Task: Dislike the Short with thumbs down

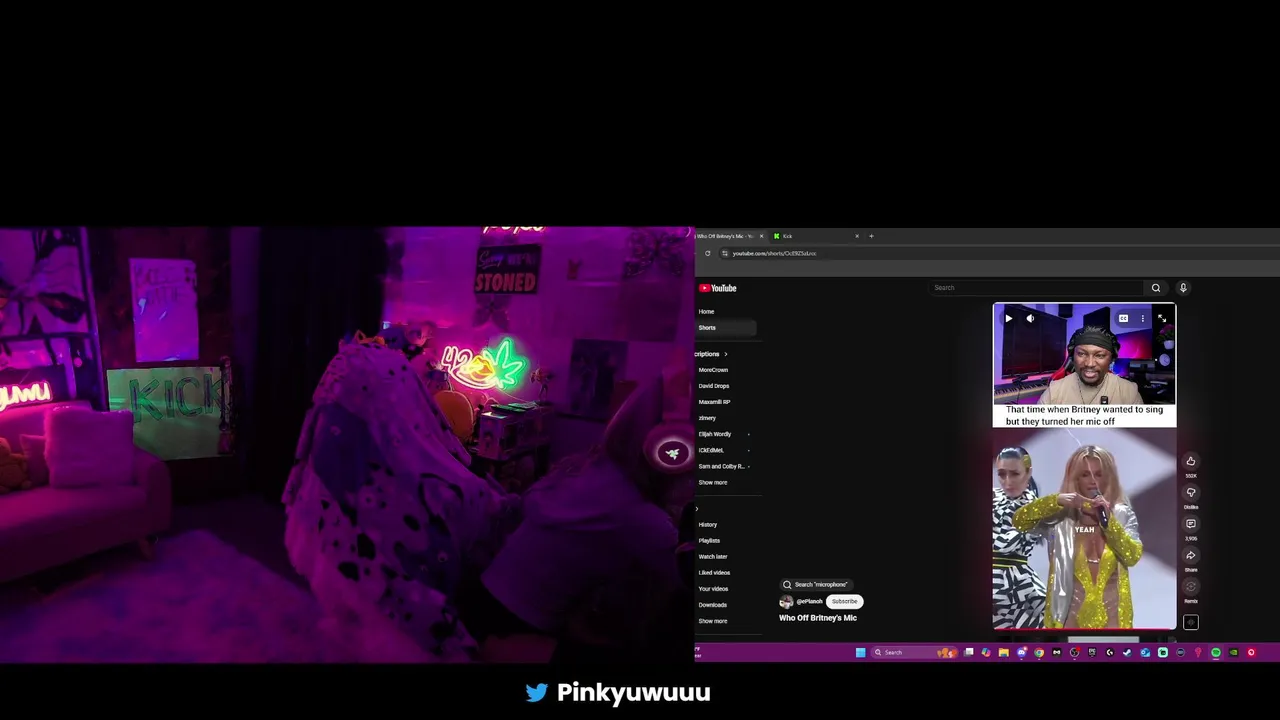Action: [x=1191, y=492]
